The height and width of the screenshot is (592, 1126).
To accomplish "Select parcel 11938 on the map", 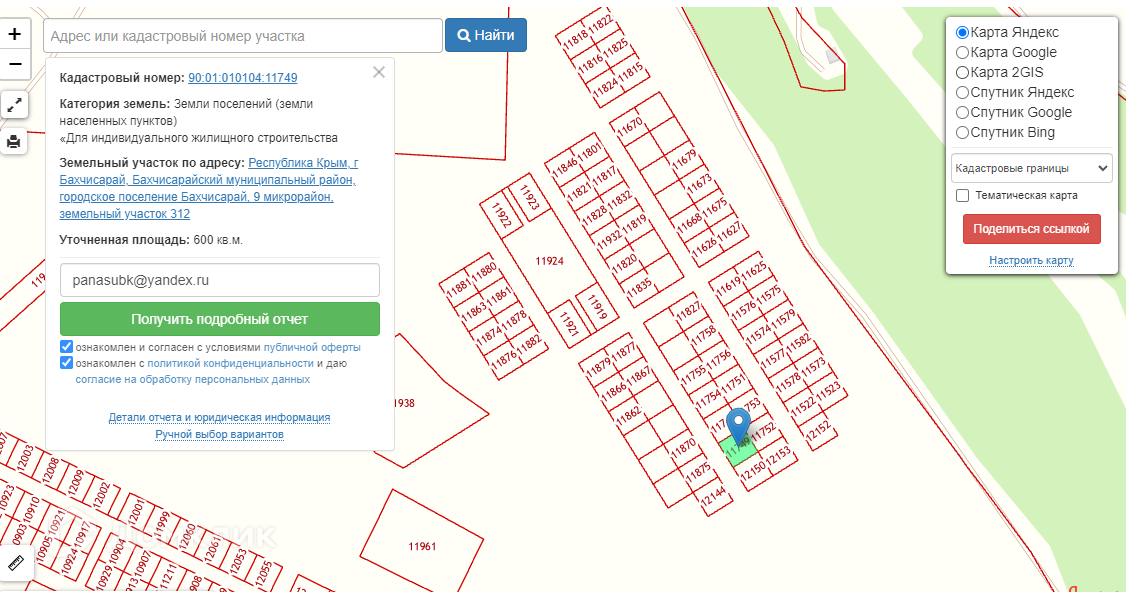I will [x=404, y=403].
